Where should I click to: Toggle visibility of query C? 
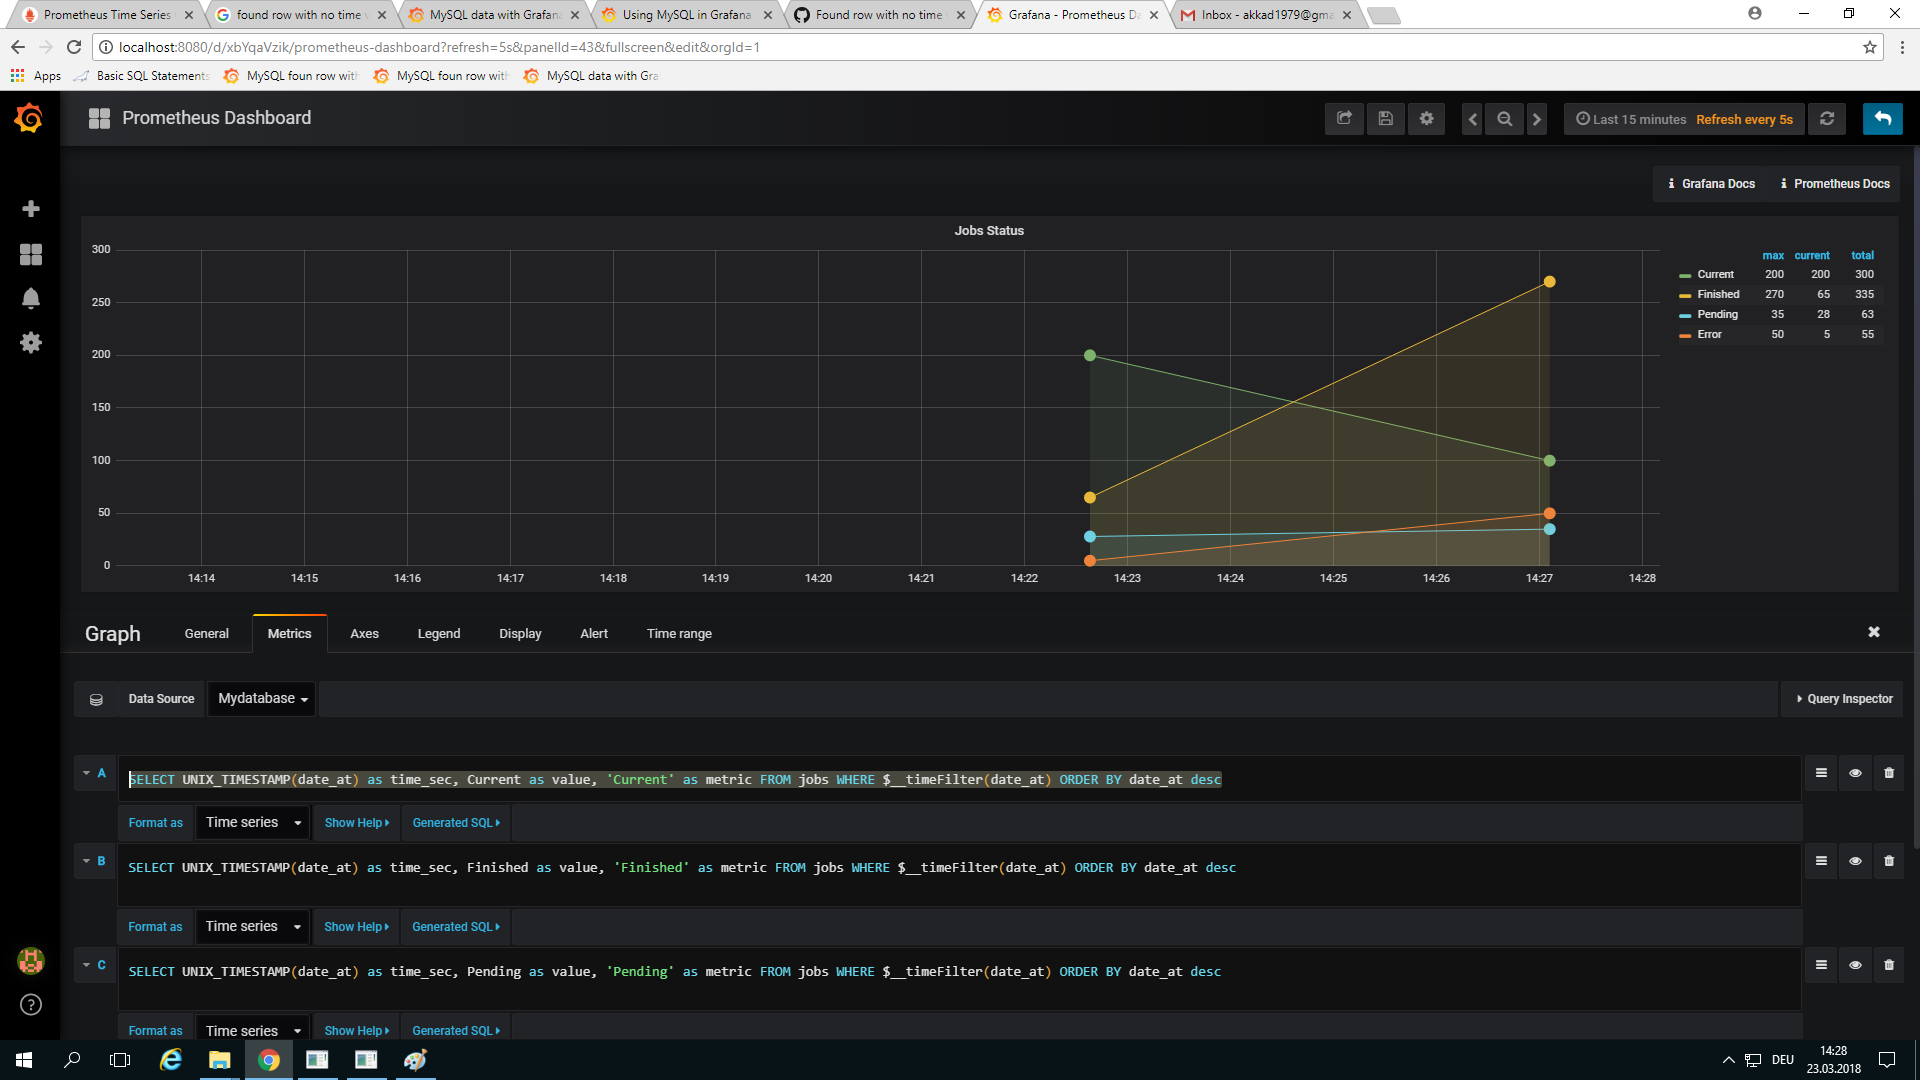[1855, 965]
